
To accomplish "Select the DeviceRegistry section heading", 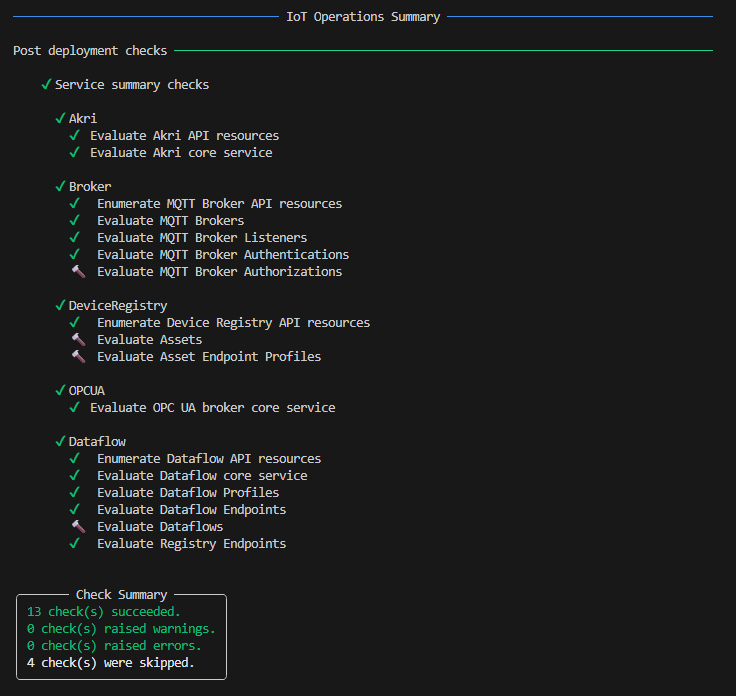I will pos(118,306).
